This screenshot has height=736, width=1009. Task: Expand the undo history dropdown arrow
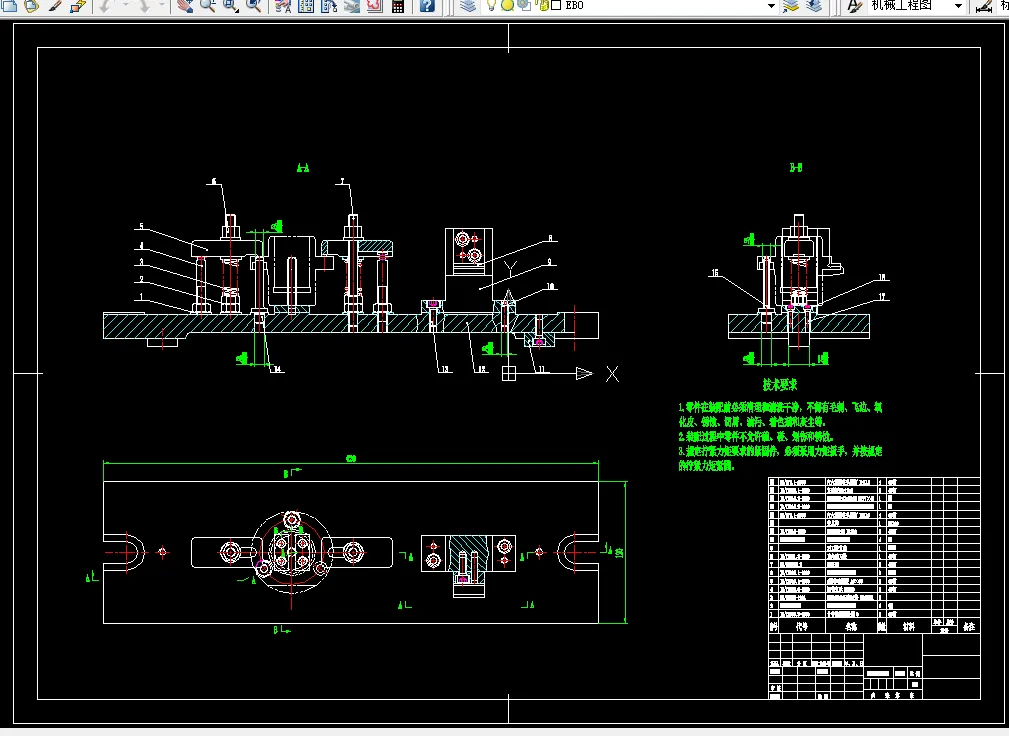(x=124, y=6)
